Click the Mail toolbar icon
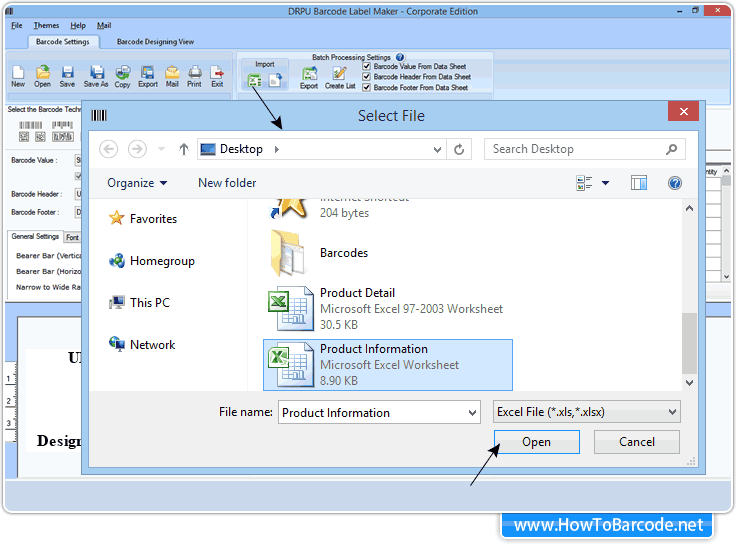Image resolution: width=736 pixels, height=545 pixels. (x=172, y=77)
